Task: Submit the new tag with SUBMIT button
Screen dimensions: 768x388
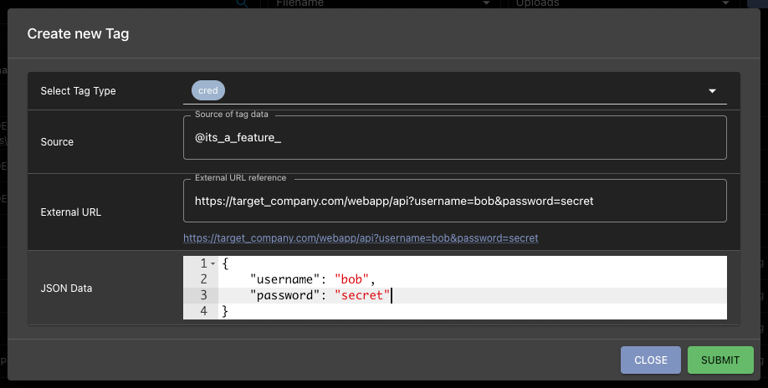Action: click(720, 360)
